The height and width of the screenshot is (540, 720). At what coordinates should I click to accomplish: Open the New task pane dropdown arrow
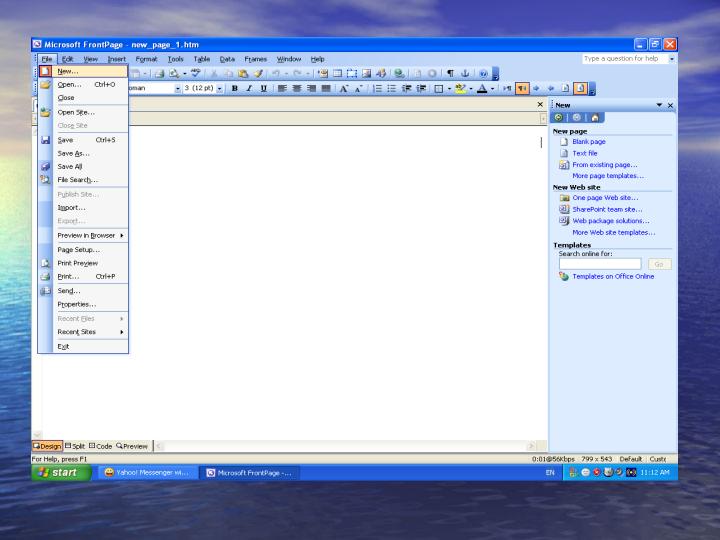pos(659,105)
